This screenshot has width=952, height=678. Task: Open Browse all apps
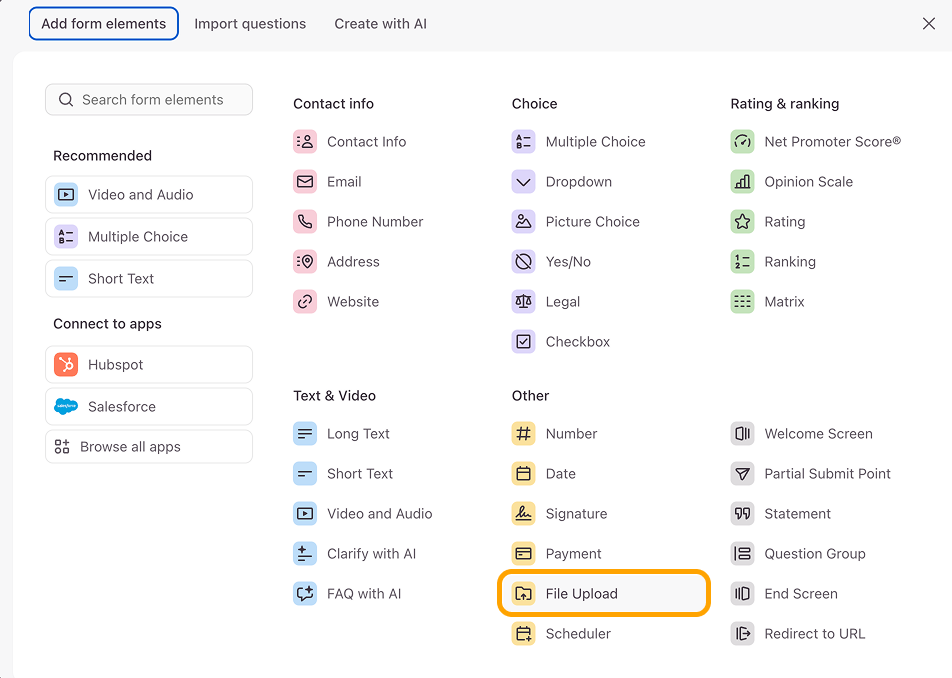(149, 447)
